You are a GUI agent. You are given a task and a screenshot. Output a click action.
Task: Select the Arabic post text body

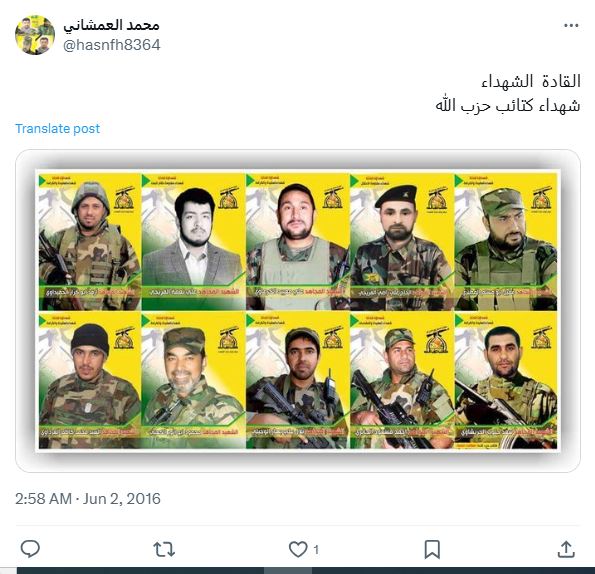pos(508,93)
